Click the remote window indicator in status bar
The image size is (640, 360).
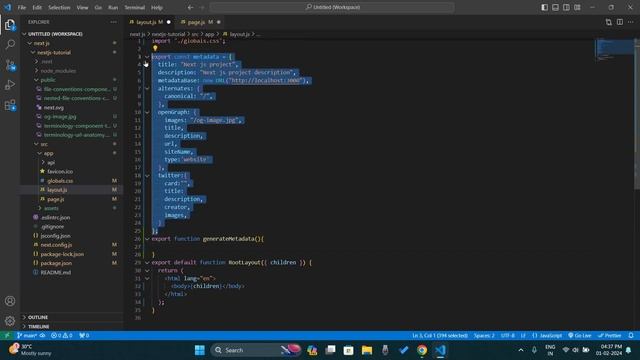pos(7,336)
